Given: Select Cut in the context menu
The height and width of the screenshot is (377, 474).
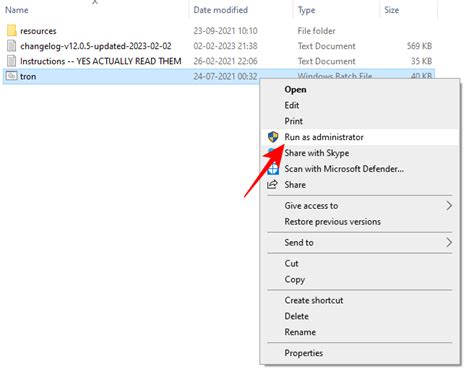Looking at the screenshot, I should pyautogui.click(x=291, y=264).
